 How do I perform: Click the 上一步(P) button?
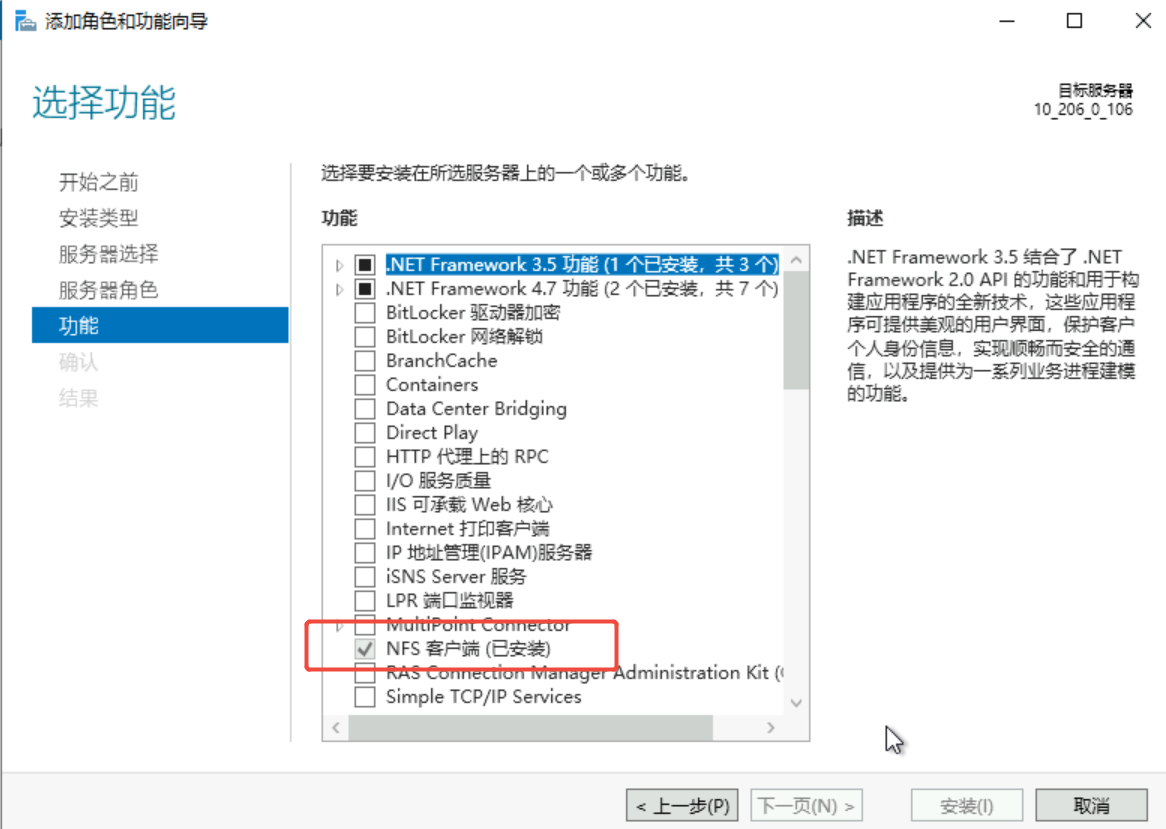click(x=682, y=805)
